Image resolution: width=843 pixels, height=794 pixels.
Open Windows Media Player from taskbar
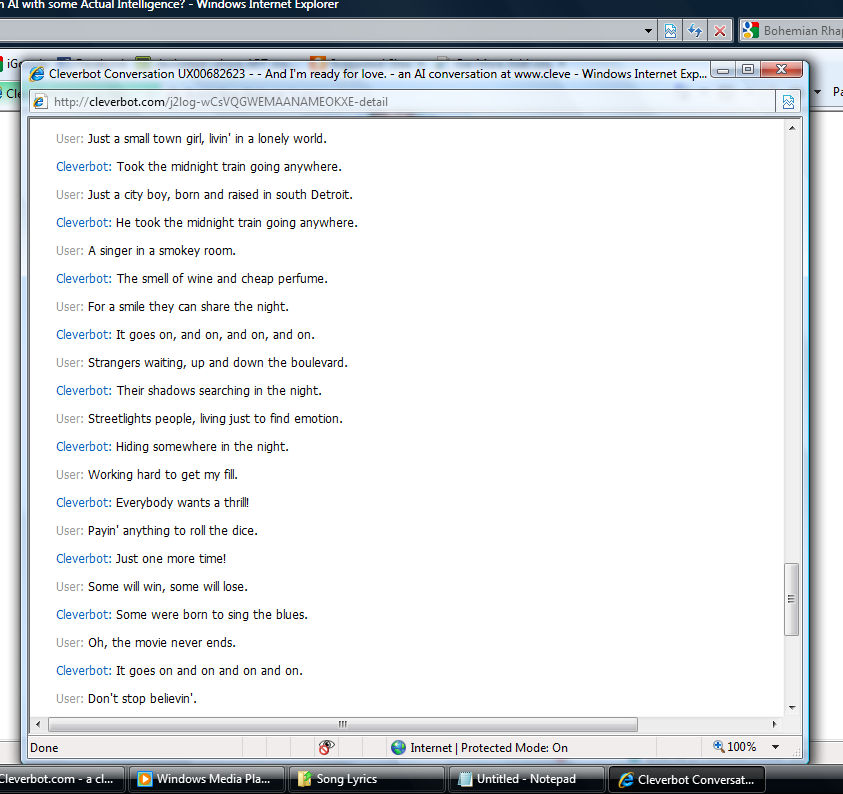205,779
